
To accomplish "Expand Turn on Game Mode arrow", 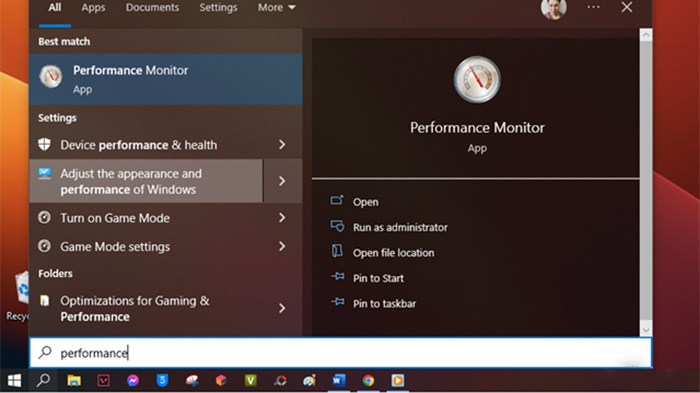I will coord(282,217).
